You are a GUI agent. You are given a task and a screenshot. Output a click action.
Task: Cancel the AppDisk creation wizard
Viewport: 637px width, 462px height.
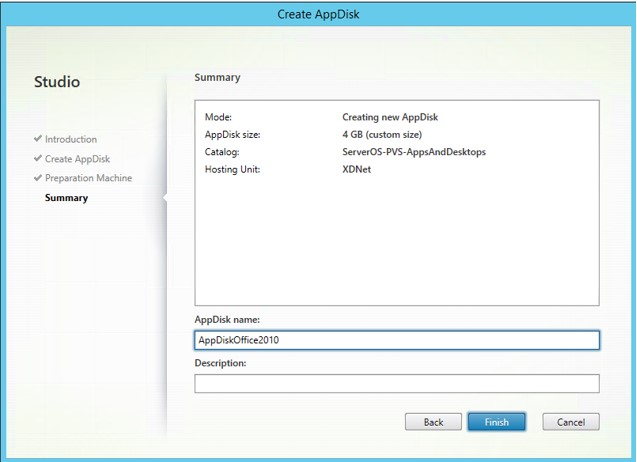click(570, 422)
